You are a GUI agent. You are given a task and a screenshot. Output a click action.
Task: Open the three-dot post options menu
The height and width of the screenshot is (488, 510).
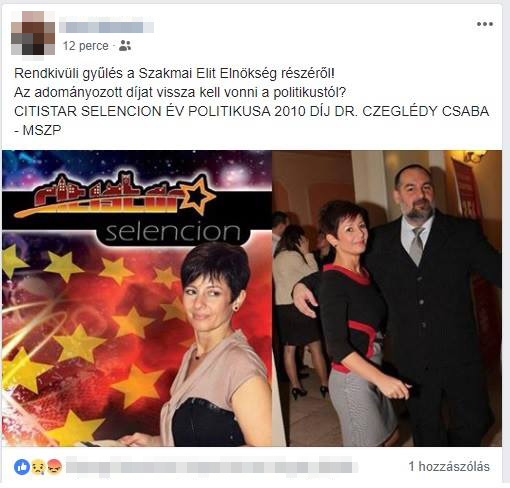(x=485, y=24)
